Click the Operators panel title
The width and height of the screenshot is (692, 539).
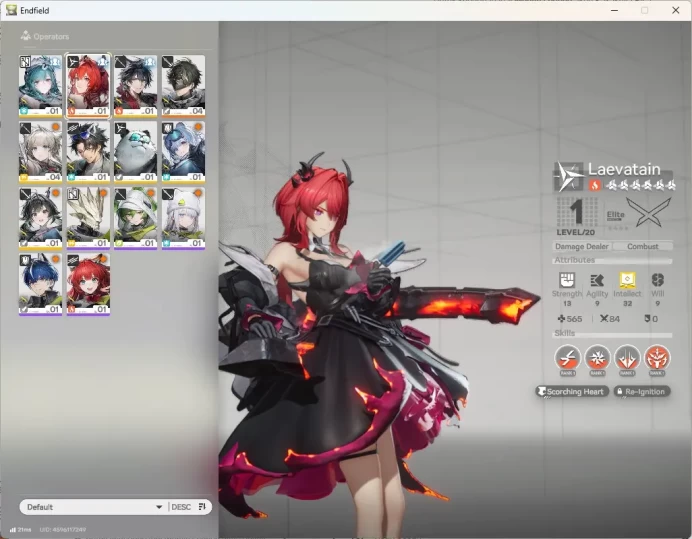pyautogui.click(x=51, y=36)
